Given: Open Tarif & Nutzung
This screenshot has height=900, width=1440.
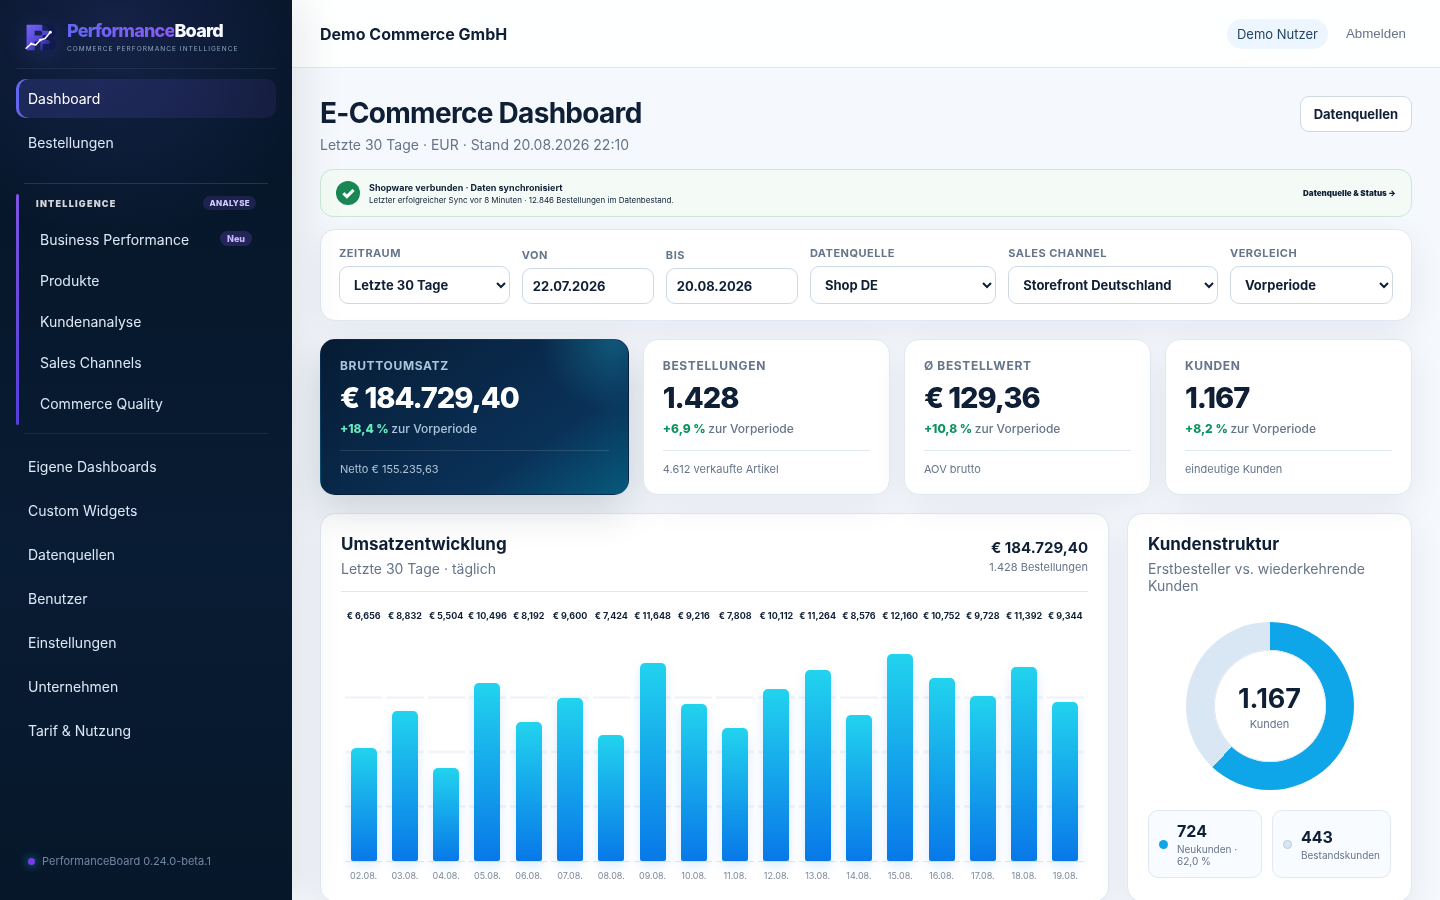Looking at the screenshot, I should point(146,731).
